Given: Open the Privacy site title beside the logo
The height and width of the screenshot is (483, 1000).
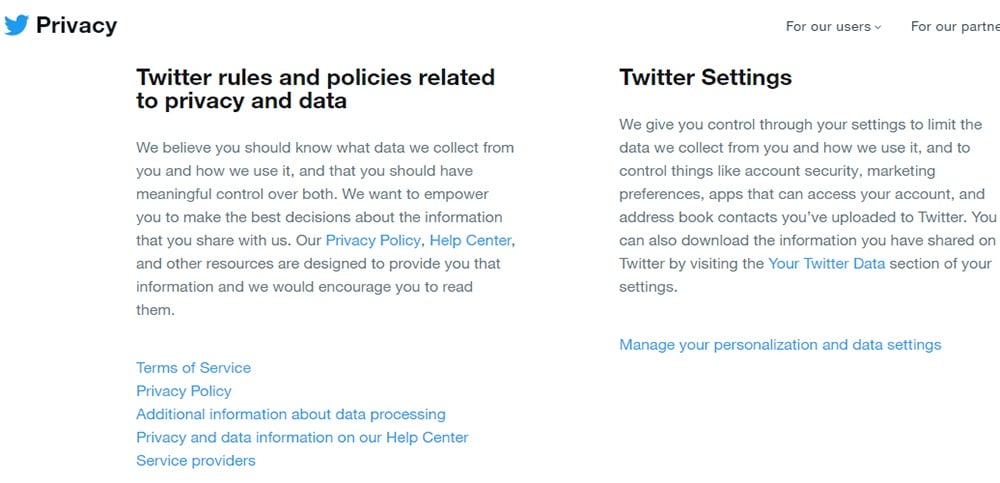Looking at the screenshot, I should [77, 26].
